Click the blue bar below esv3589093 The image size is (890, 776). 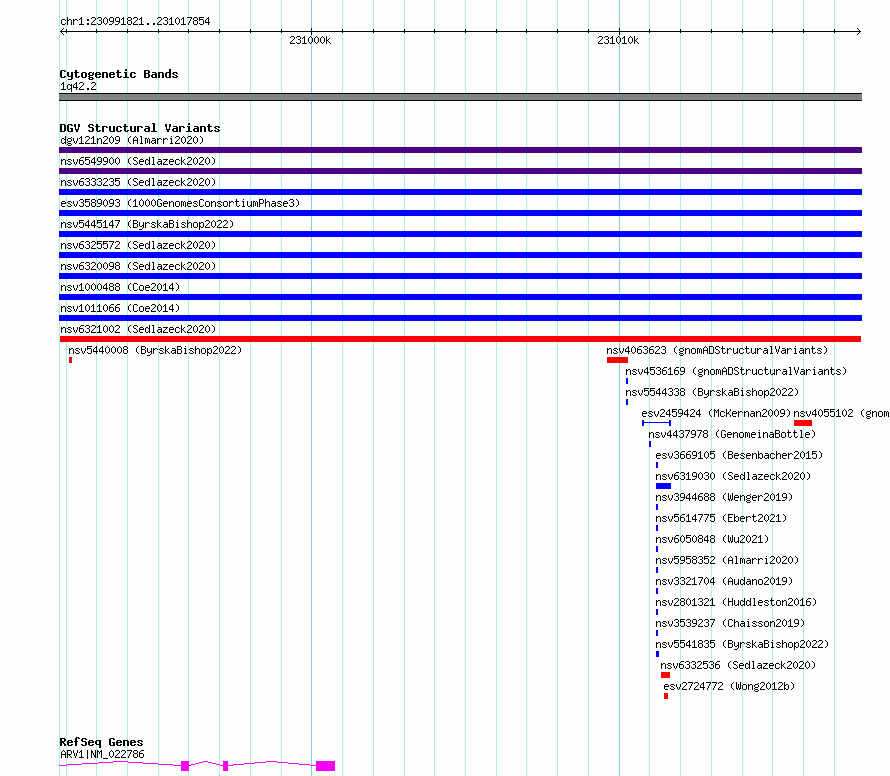pos(460,213)
